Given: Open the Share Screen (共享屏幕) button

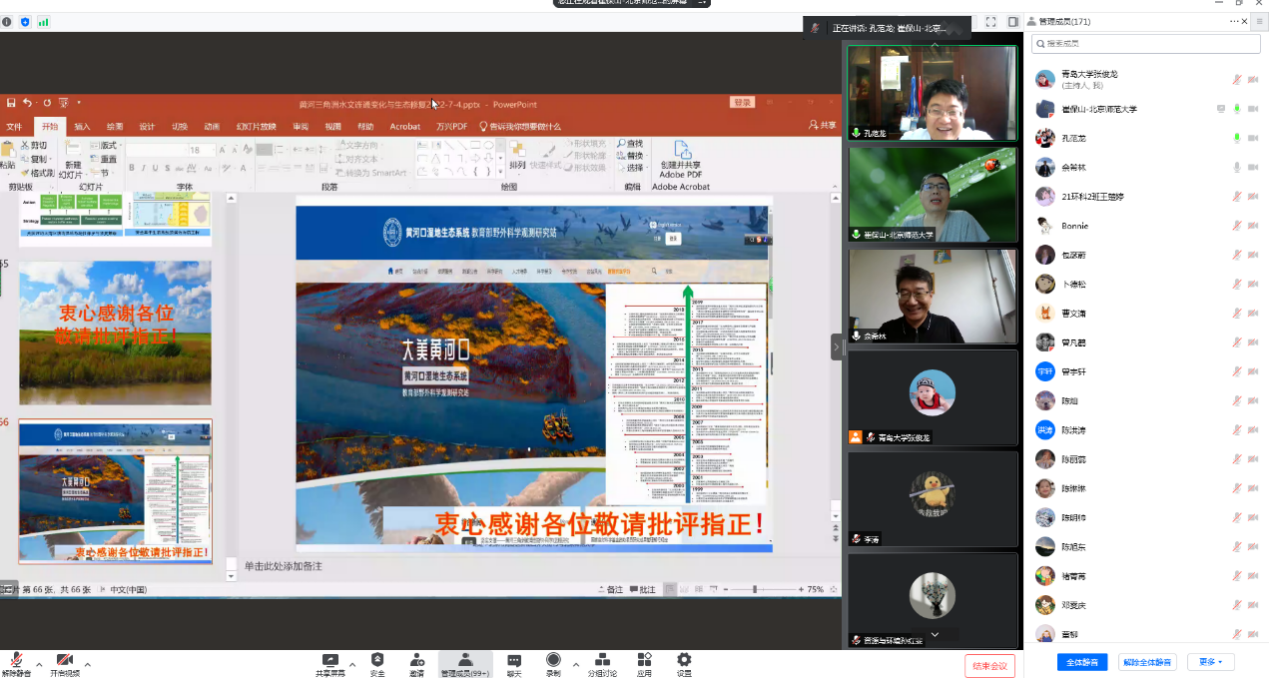Looking at the screenshot, I should tap(330, 662).
